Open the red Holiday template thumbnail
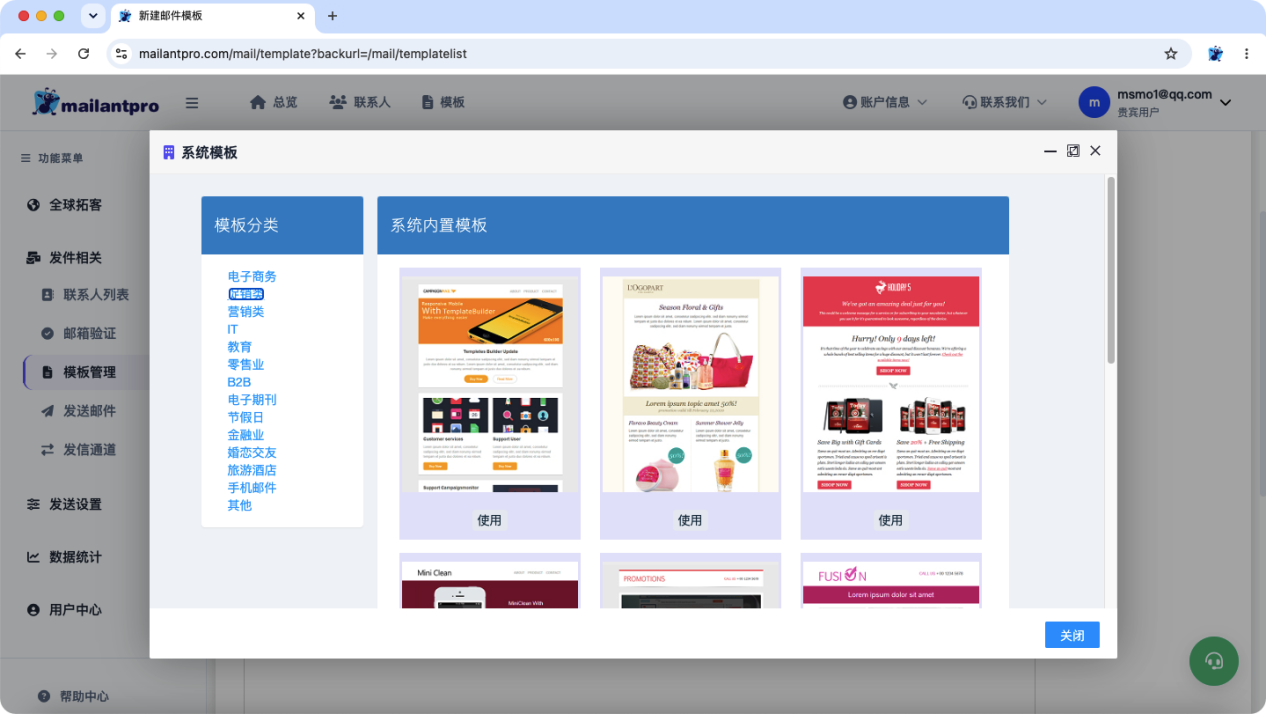 [x=891, y=384]
